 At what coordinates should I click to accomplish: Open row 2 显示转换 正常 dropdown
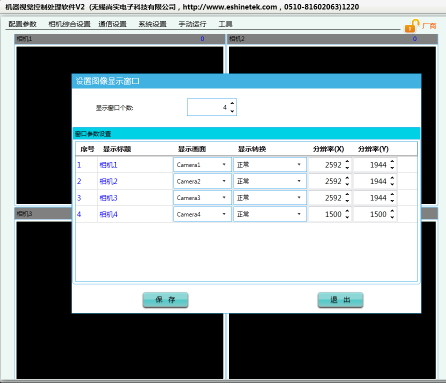point(270,181)
